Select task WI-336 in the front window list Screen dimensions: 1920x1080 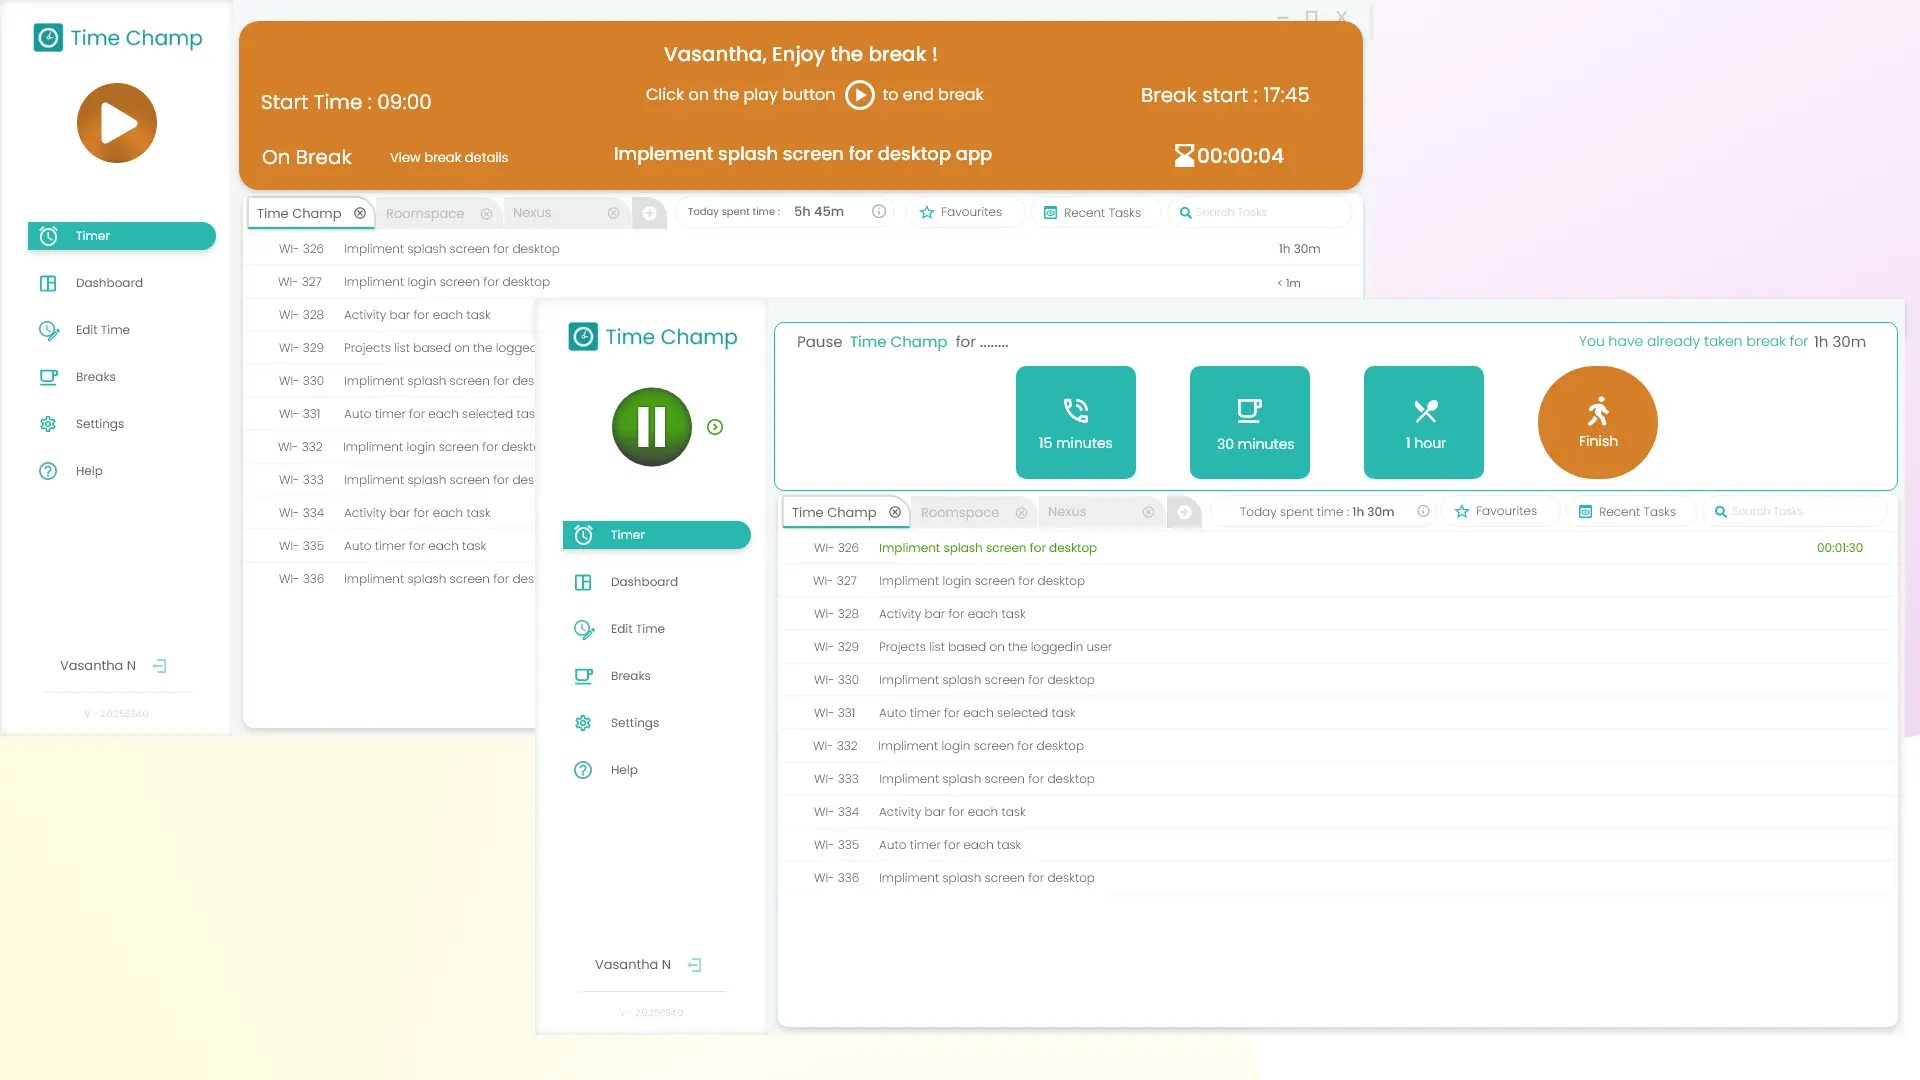1336,878
